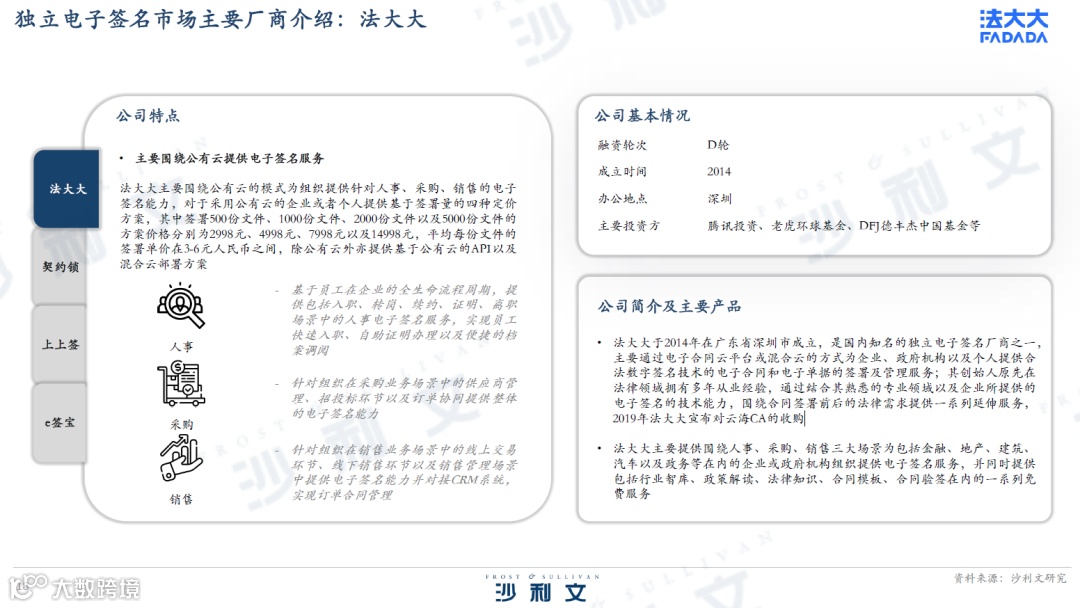1080x608 pixels.
Task: Select the bullet 主要围绕公有云提供电子签名服务
Action: (x=229, y=158)
